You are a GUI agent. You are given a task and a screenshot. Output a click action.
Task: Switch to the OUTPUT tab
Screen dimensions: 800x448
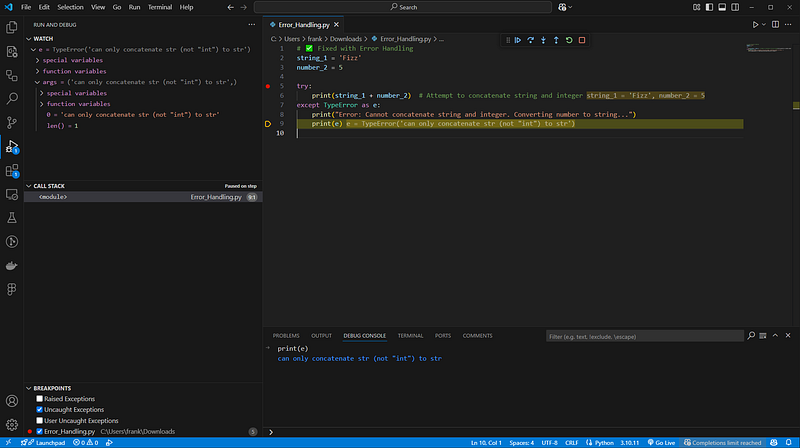click(x=321, y=336)
